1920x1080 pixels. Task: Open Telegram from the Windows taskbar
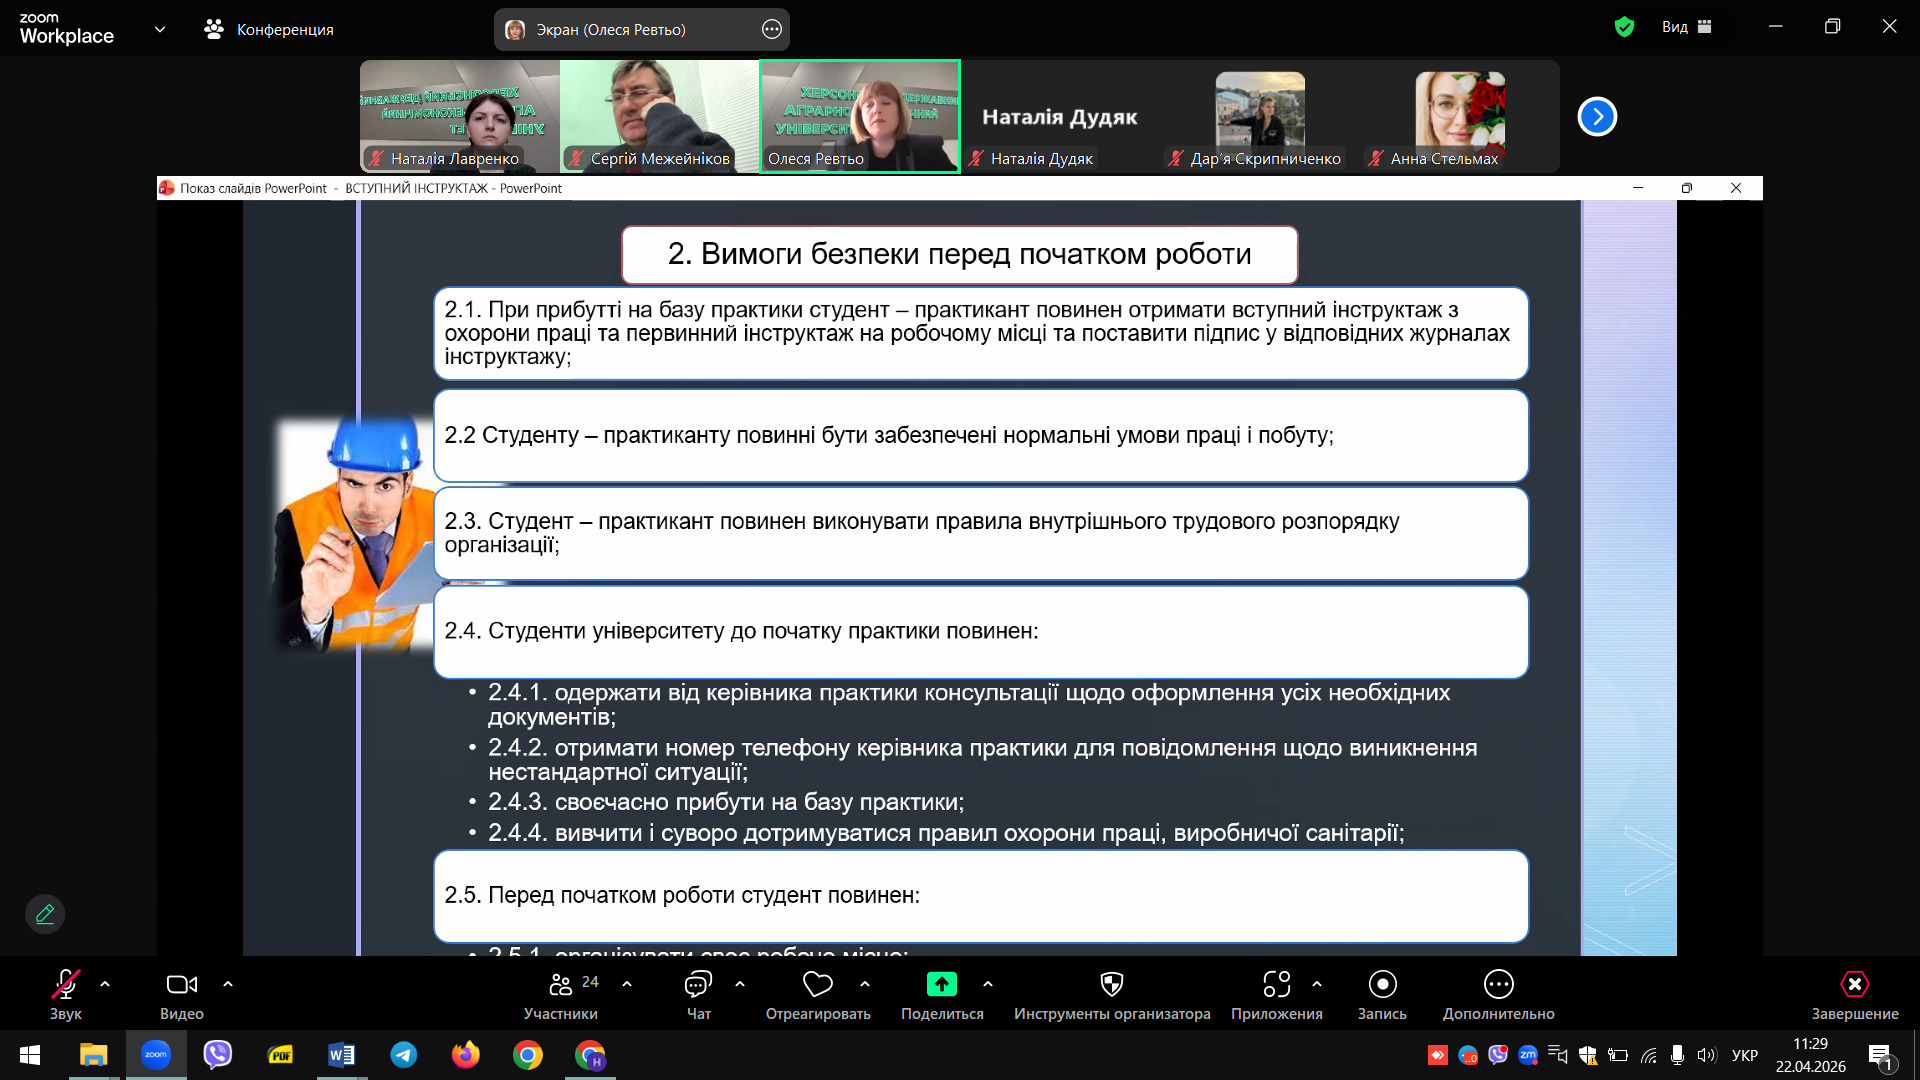click(x=404, y=1055)
